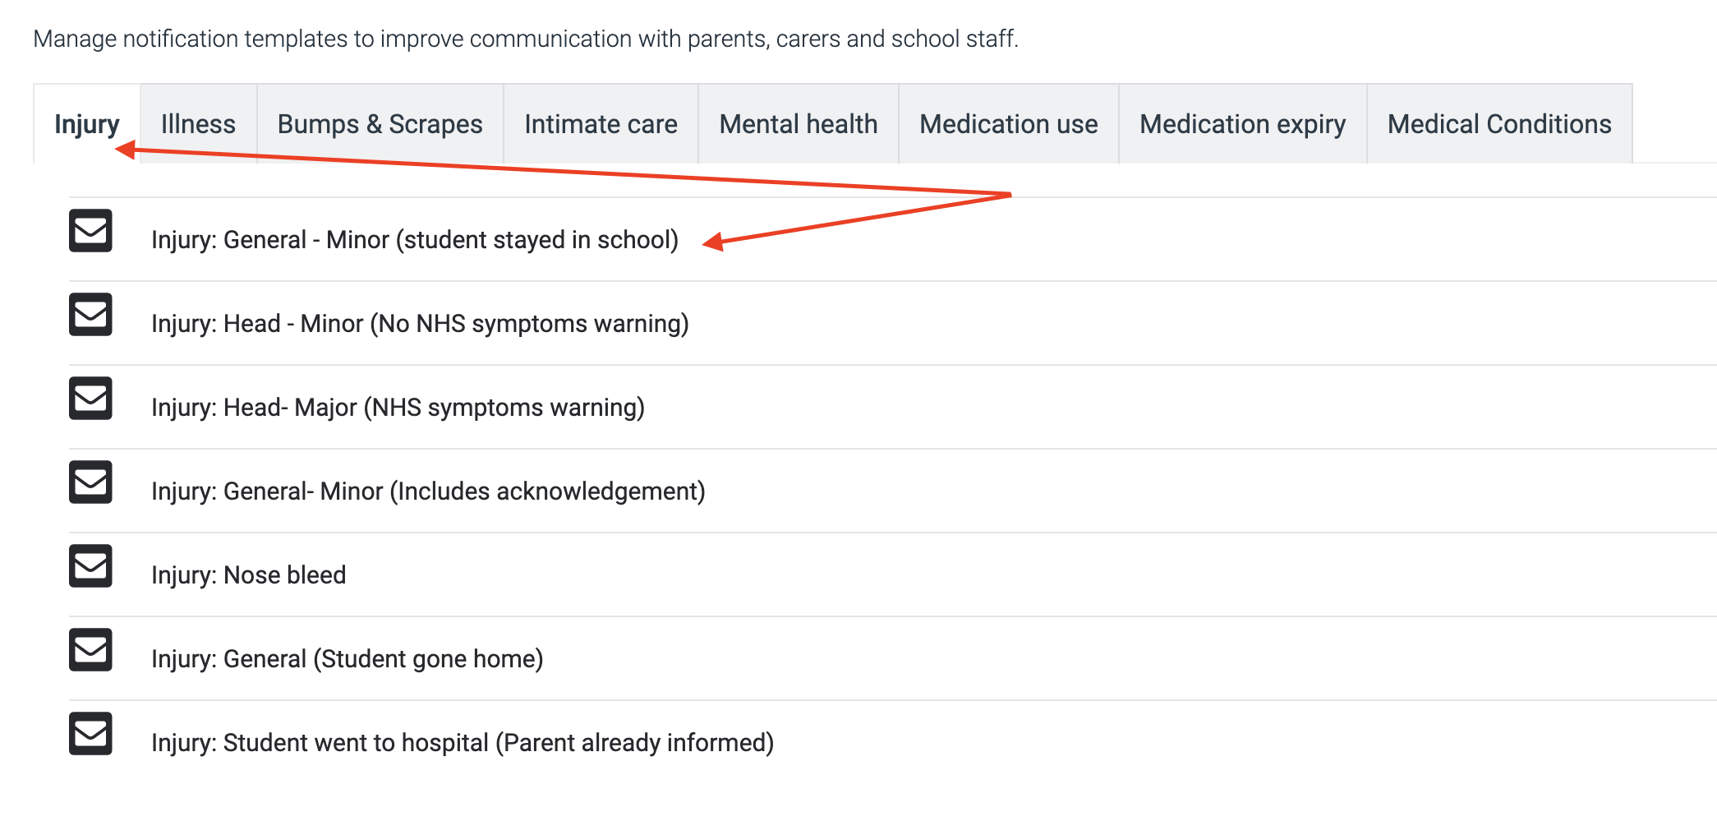Select the Intimate care tab

(600, 124)
